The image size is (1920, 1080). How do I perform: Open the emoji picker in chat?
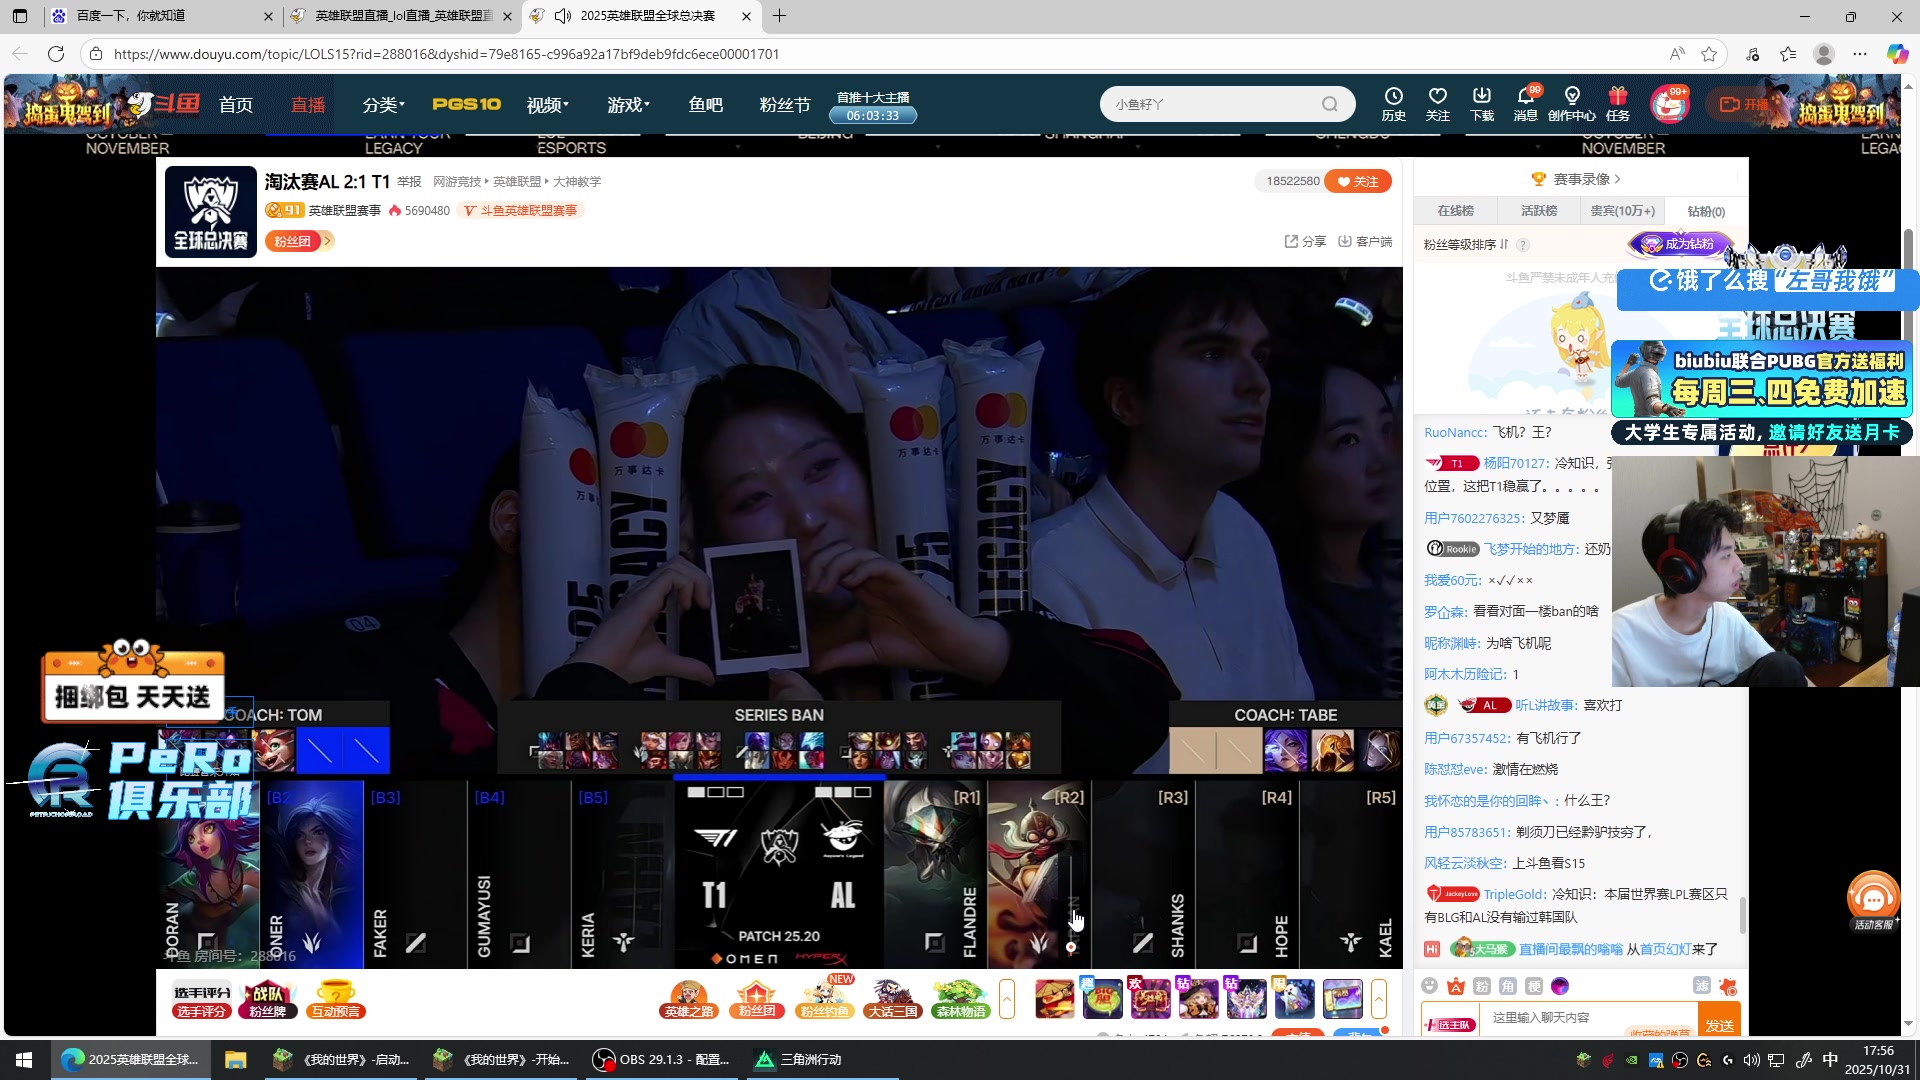(1430, 986)
